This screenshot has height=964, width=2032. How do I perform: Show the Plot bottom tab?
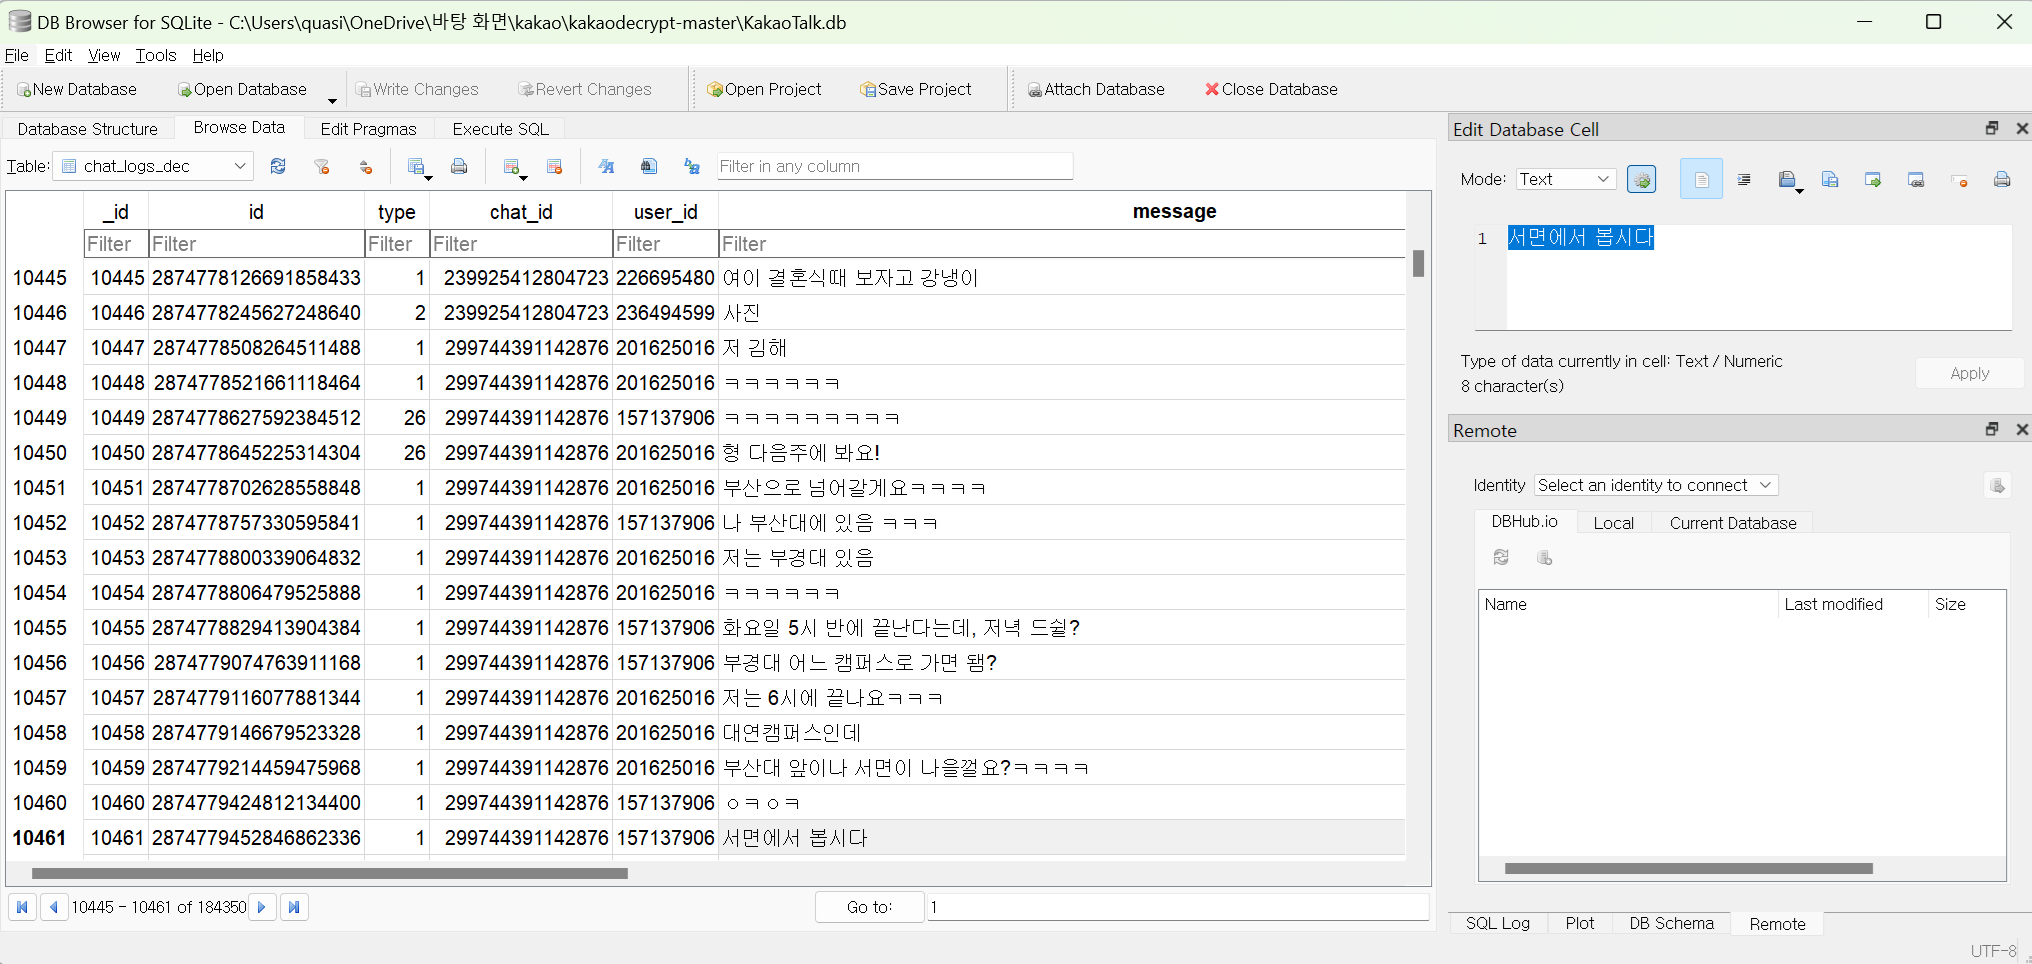click(x=1580, y=923)
